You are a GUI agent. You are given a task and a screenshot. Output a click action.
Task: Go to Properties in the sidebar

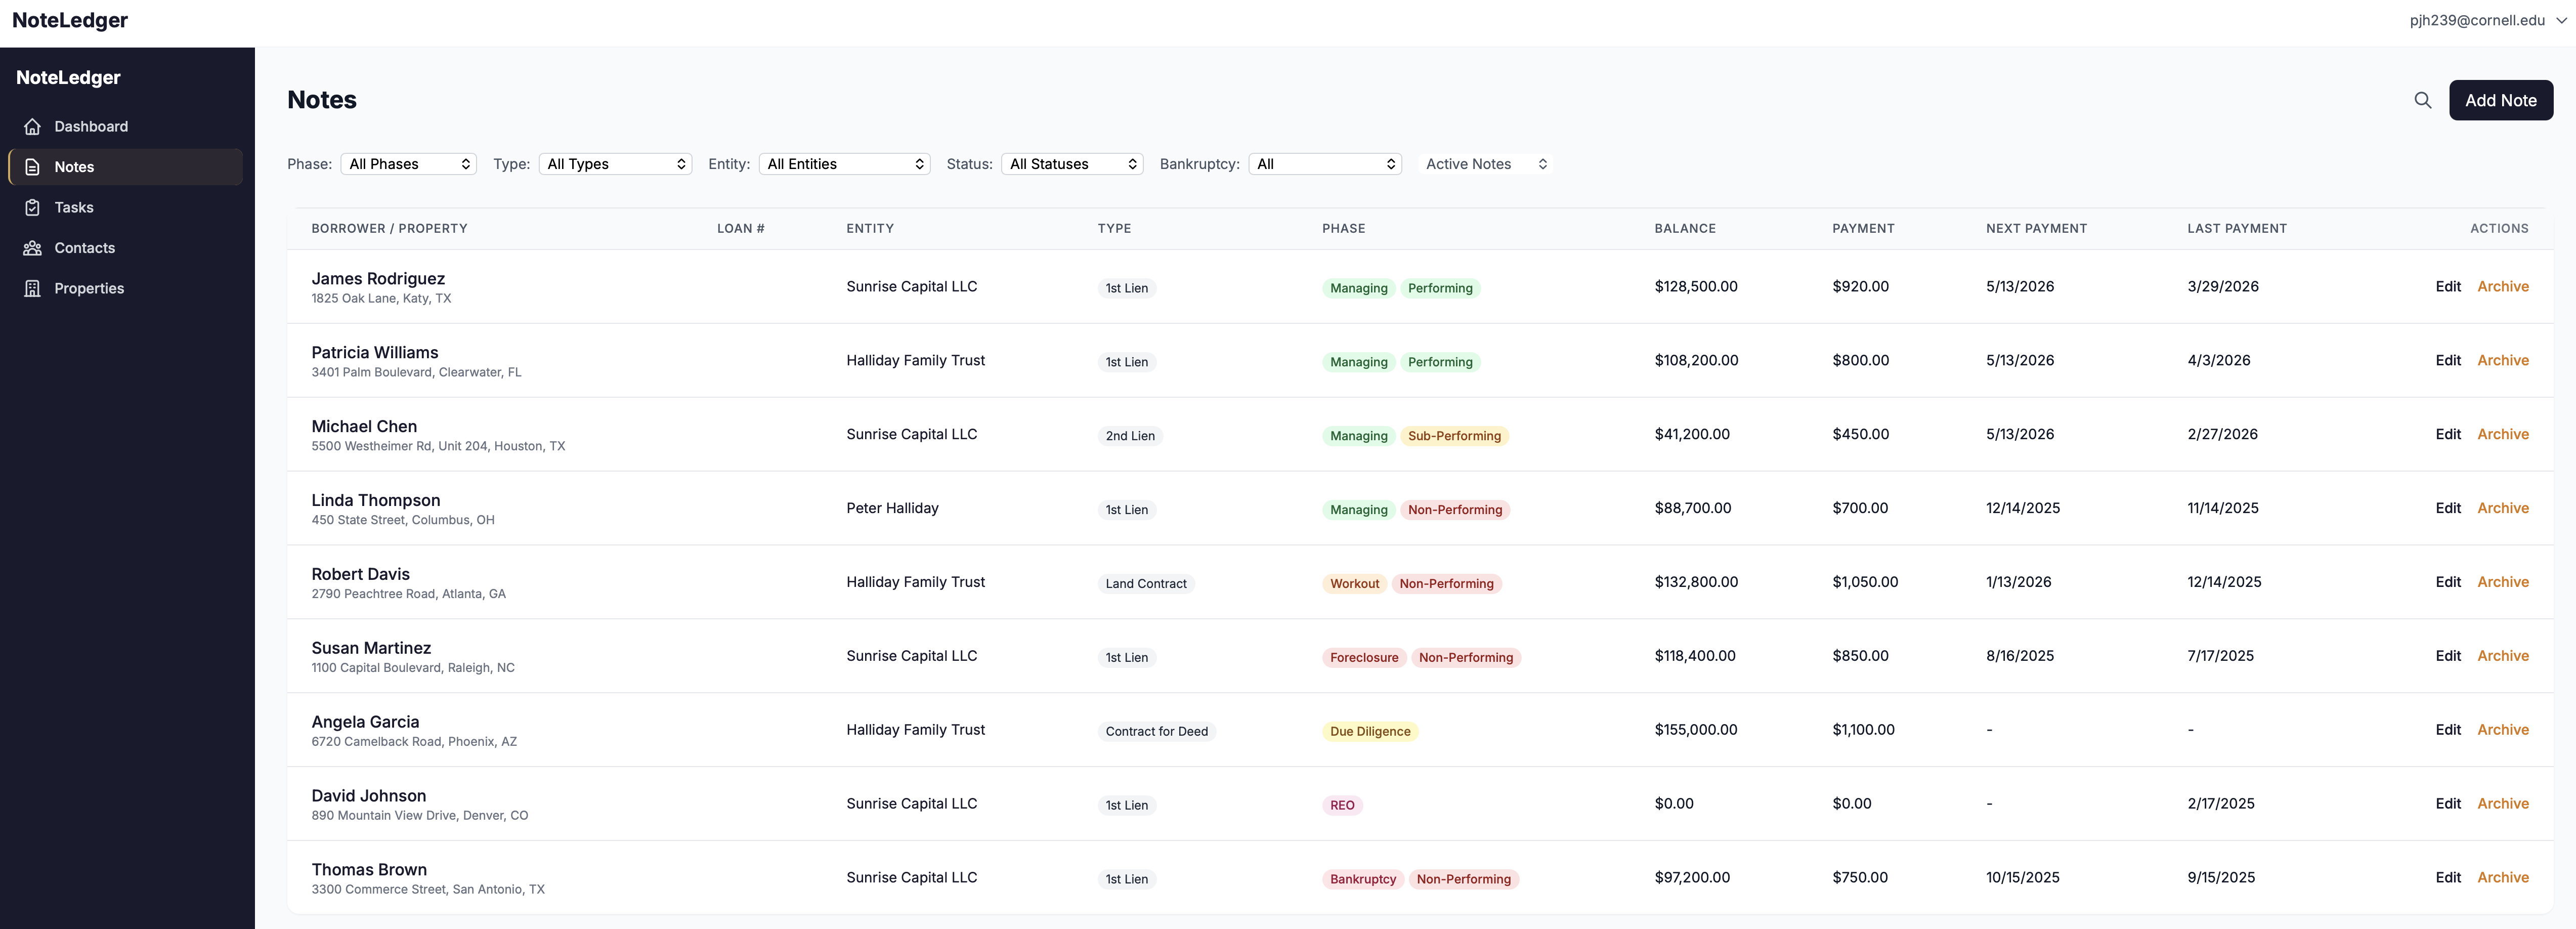(x=89, y=289)
